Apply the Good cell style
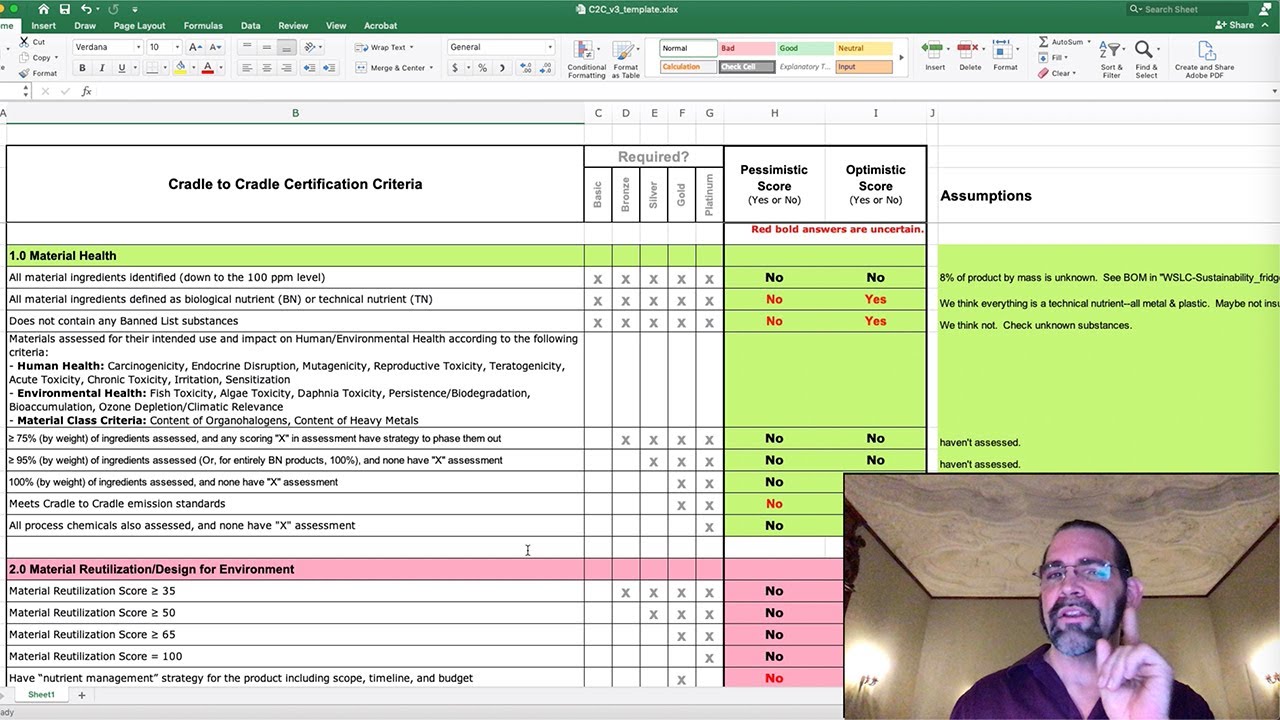The width and height of the screenshot is (1280, 720). pyautogui.click(x=805, y=48)
